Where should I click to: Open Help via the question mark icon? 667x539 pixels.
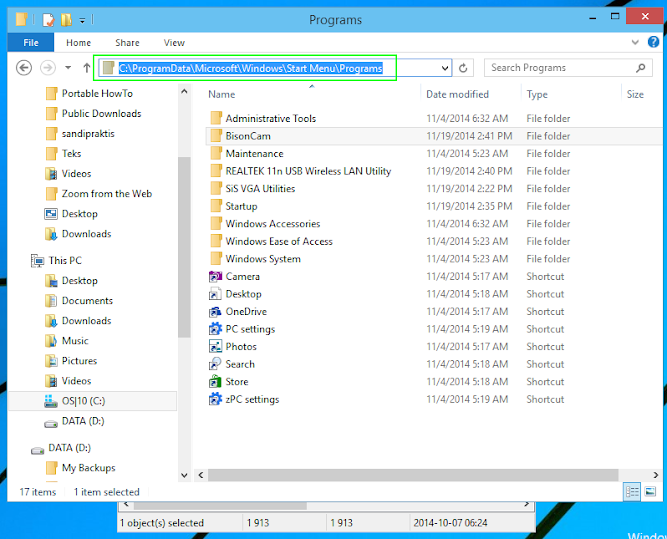coord(653,42)
